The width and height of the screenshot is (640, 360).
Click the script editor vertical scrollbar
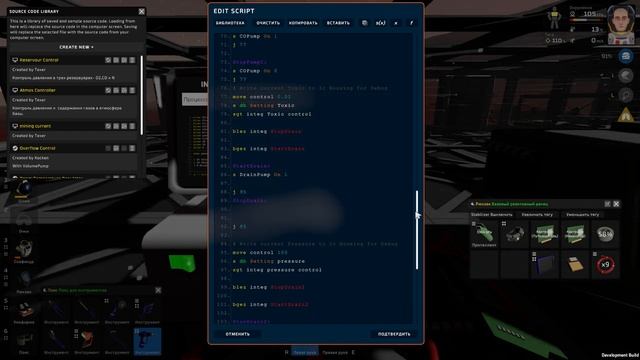point(417,230)
